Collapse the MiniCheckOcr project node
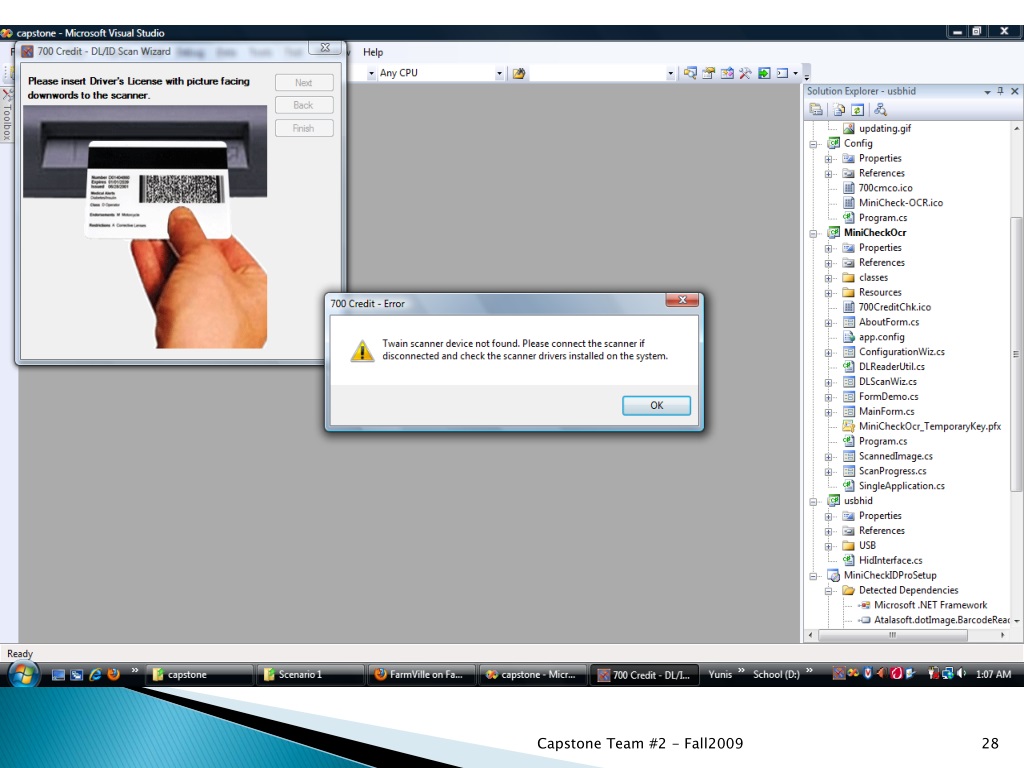Image resolution: width=1024 pixels, height=768 pixels. pyautogui.click(x=813, y=234)
